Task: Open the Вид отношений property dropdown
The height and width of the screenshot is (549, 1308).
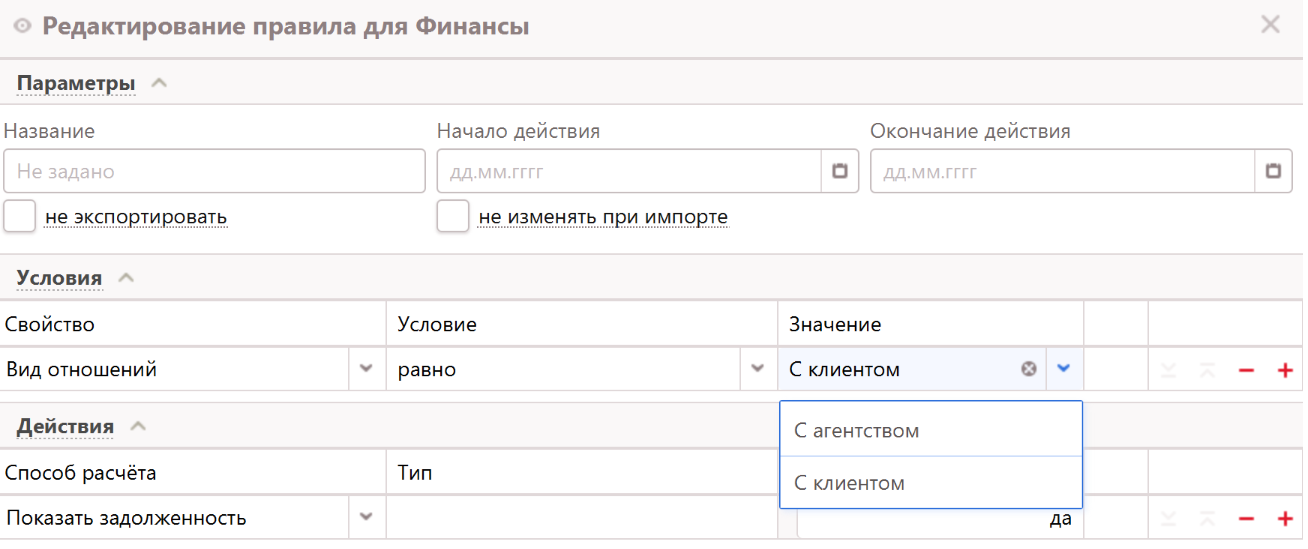Action: [x=366, y=369]
